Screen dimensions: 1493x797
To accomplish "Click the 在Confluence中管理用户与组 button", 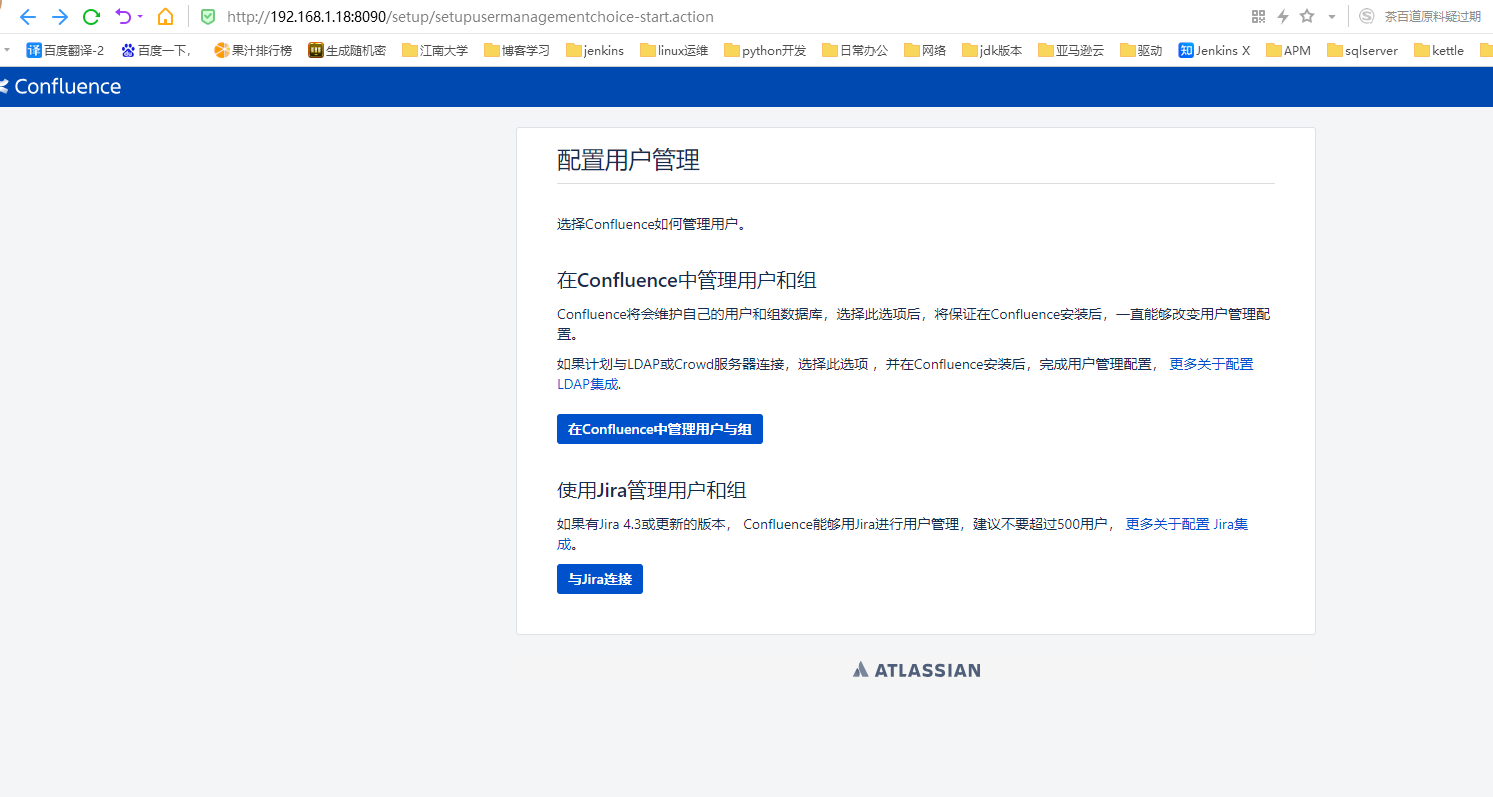I will coord(660,429).
